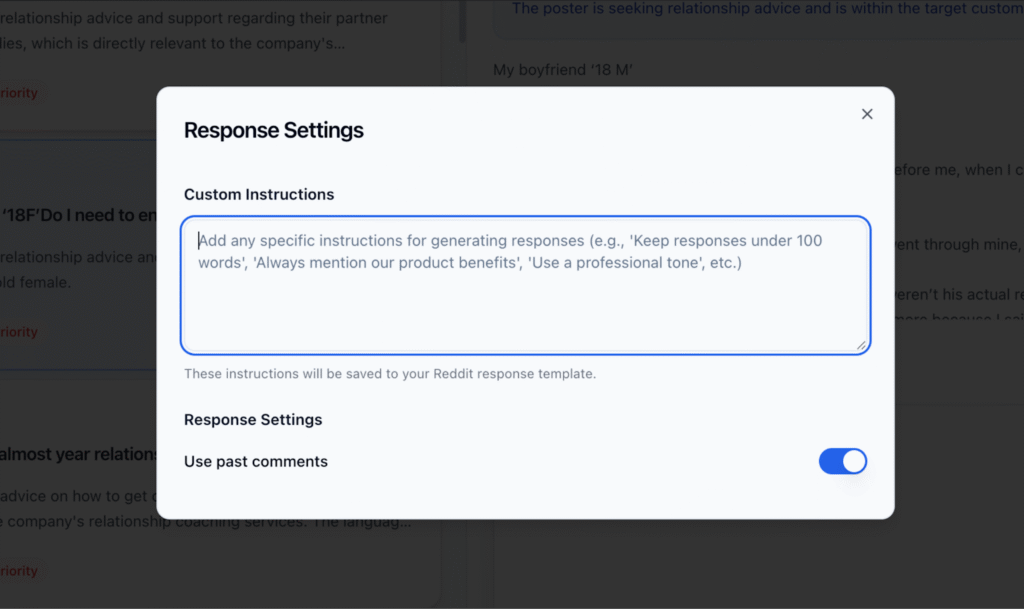Click the priority tag under the '18F' post
1024x609 pixels.
(x=19, y=332)
